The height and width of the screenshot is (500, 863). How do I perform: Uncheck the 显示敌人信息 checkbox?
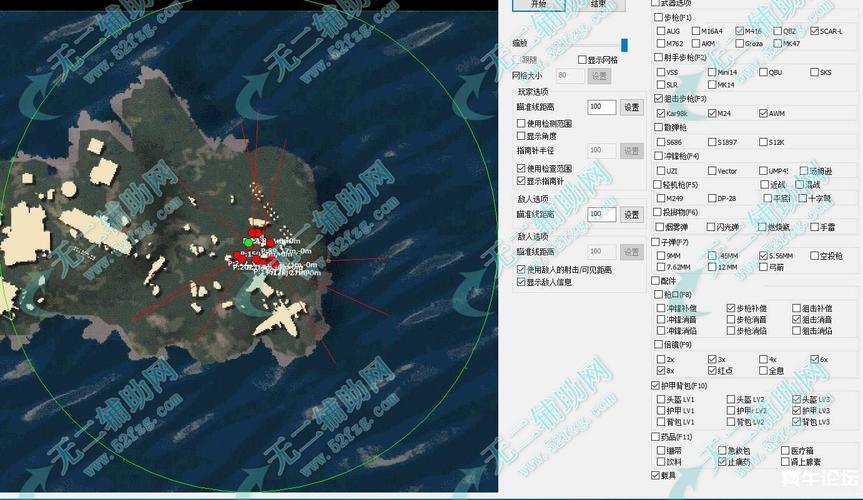point(521,282)
